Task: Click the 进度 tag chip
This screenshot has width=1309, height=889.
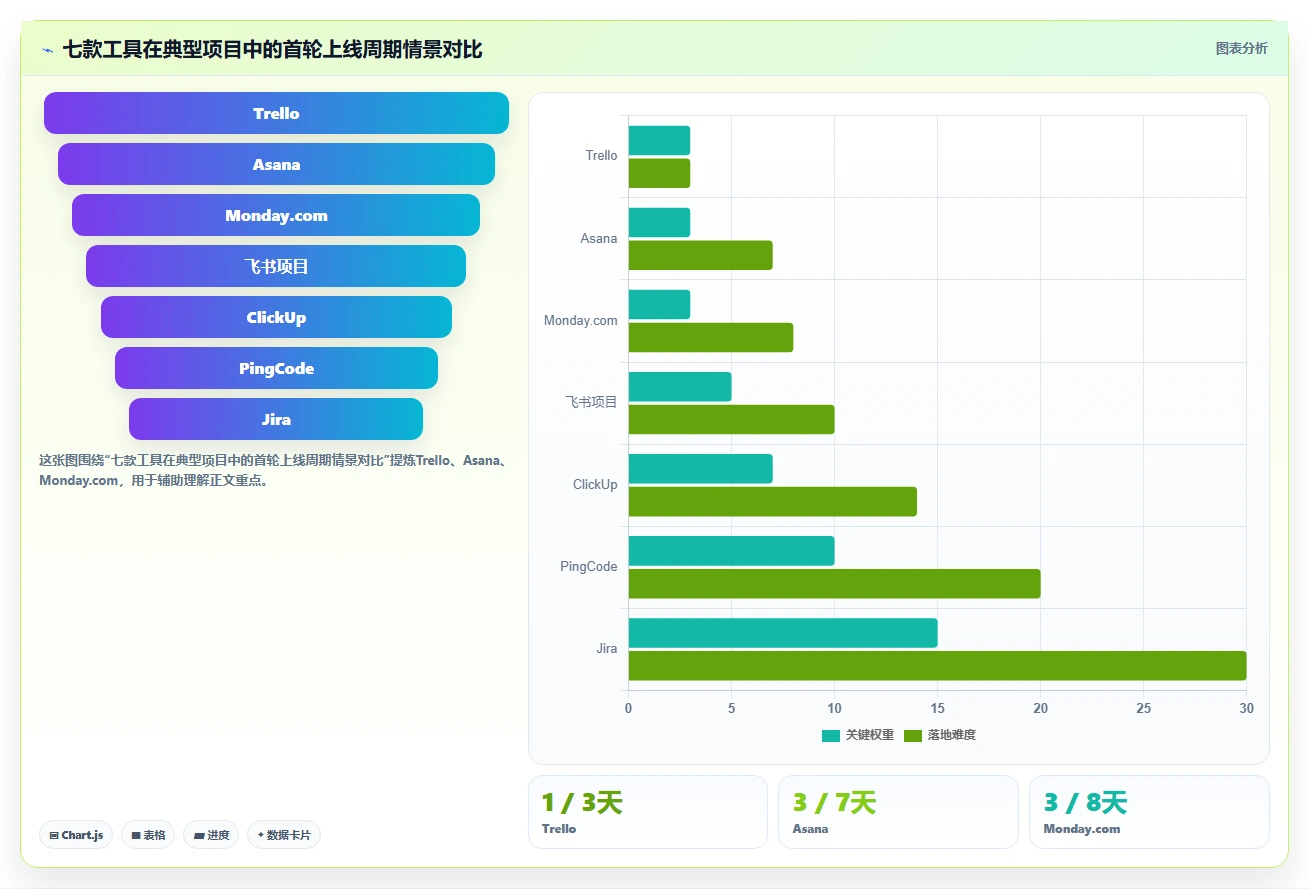Action: (x=211, y=835)
